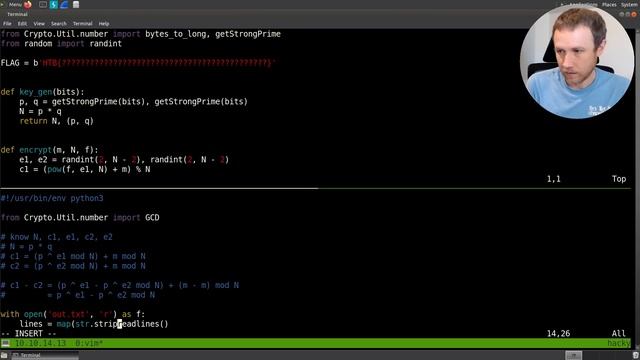This screenshot has width=640, height=360.
Task: Click the '-- INSERT --' mode indicator
Action: click(29, 333)
